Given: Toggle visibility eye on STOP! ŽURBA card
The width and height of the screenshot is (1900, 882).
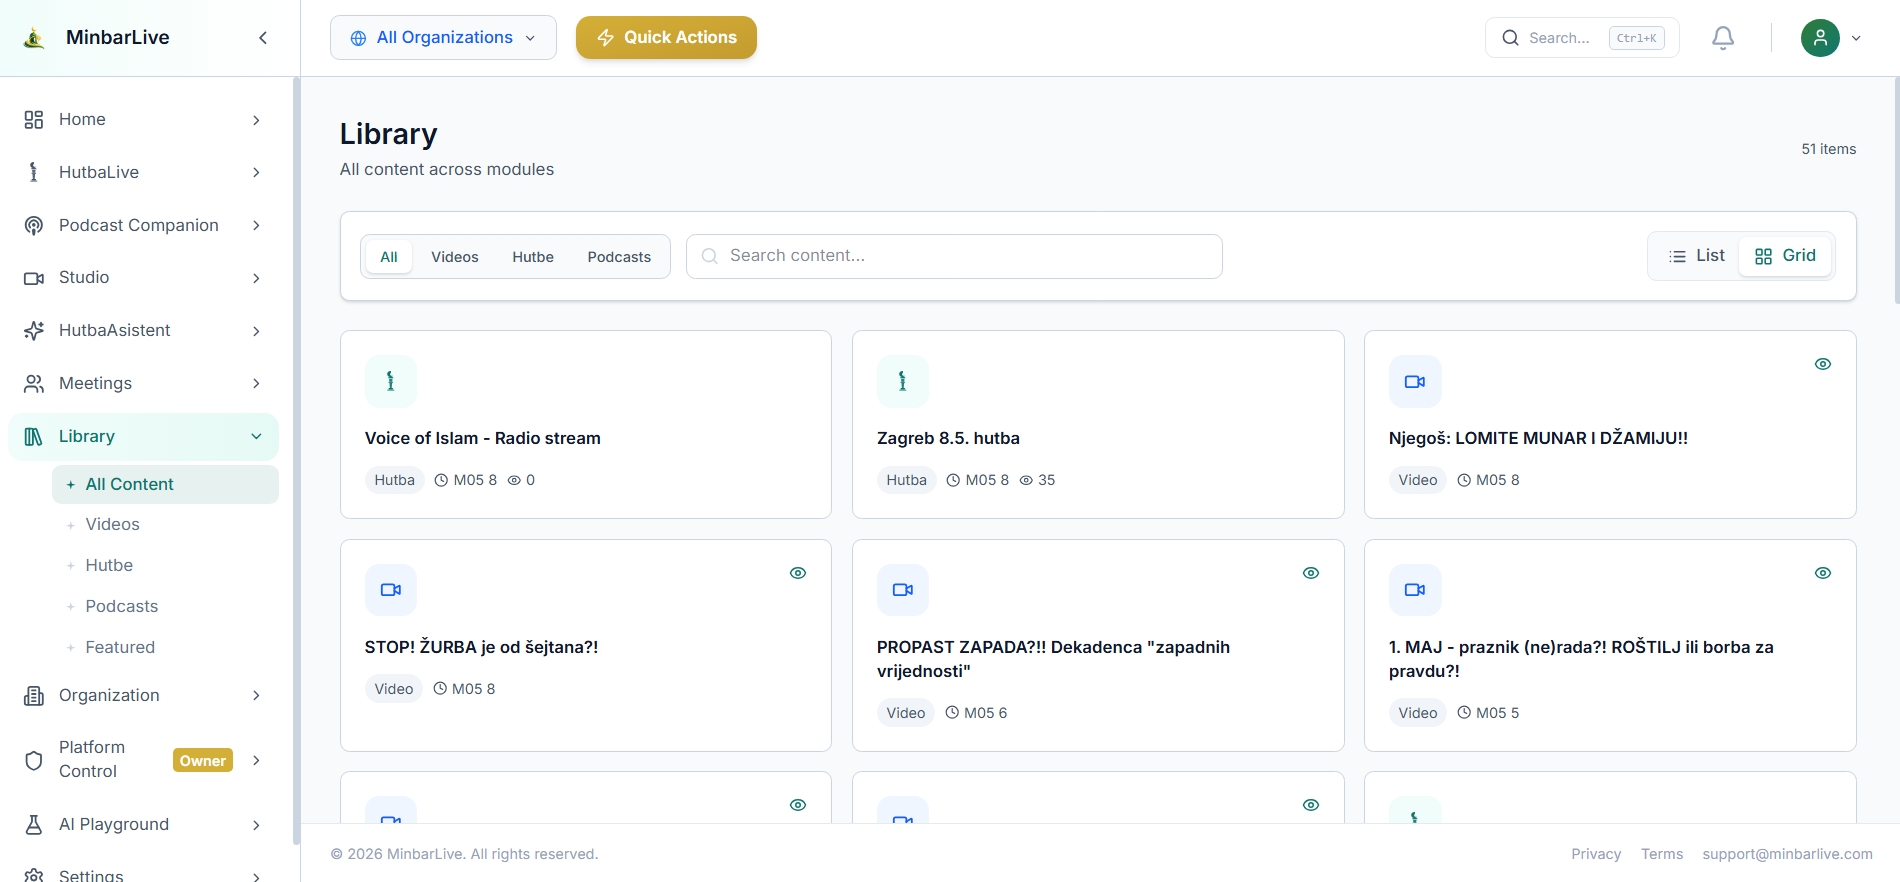Looking at the screenshot, I should (x=798, y=573).
